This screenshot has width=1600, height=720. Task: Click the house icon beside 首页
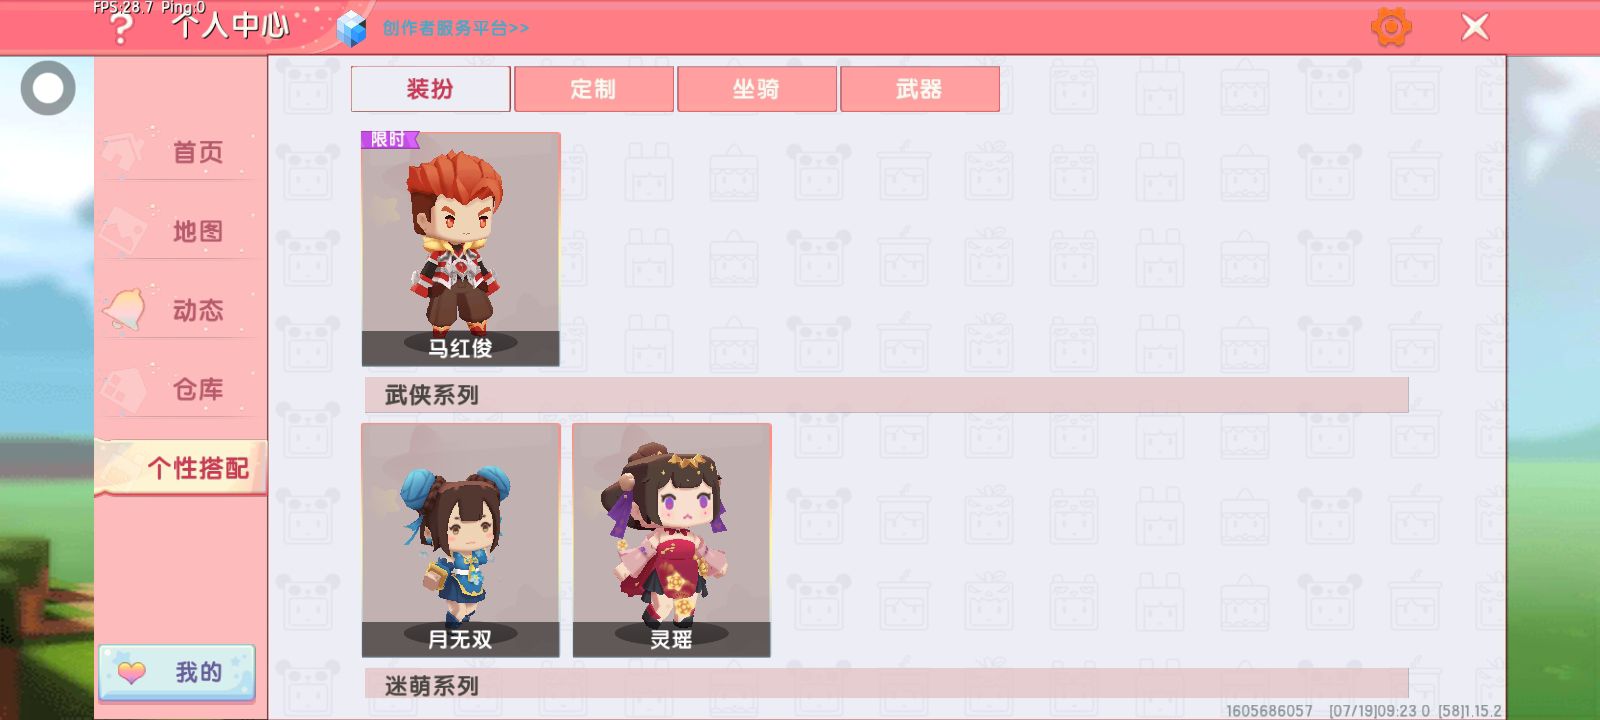[x=124, y=152]
